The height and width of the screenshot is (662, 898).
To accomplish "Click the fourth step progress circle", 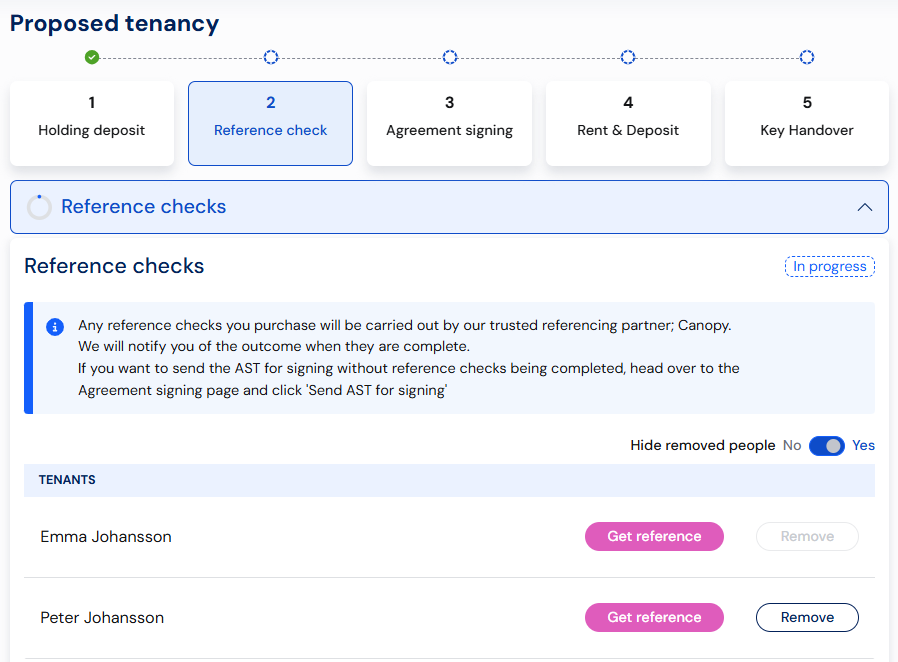I will tap(628, 57).
